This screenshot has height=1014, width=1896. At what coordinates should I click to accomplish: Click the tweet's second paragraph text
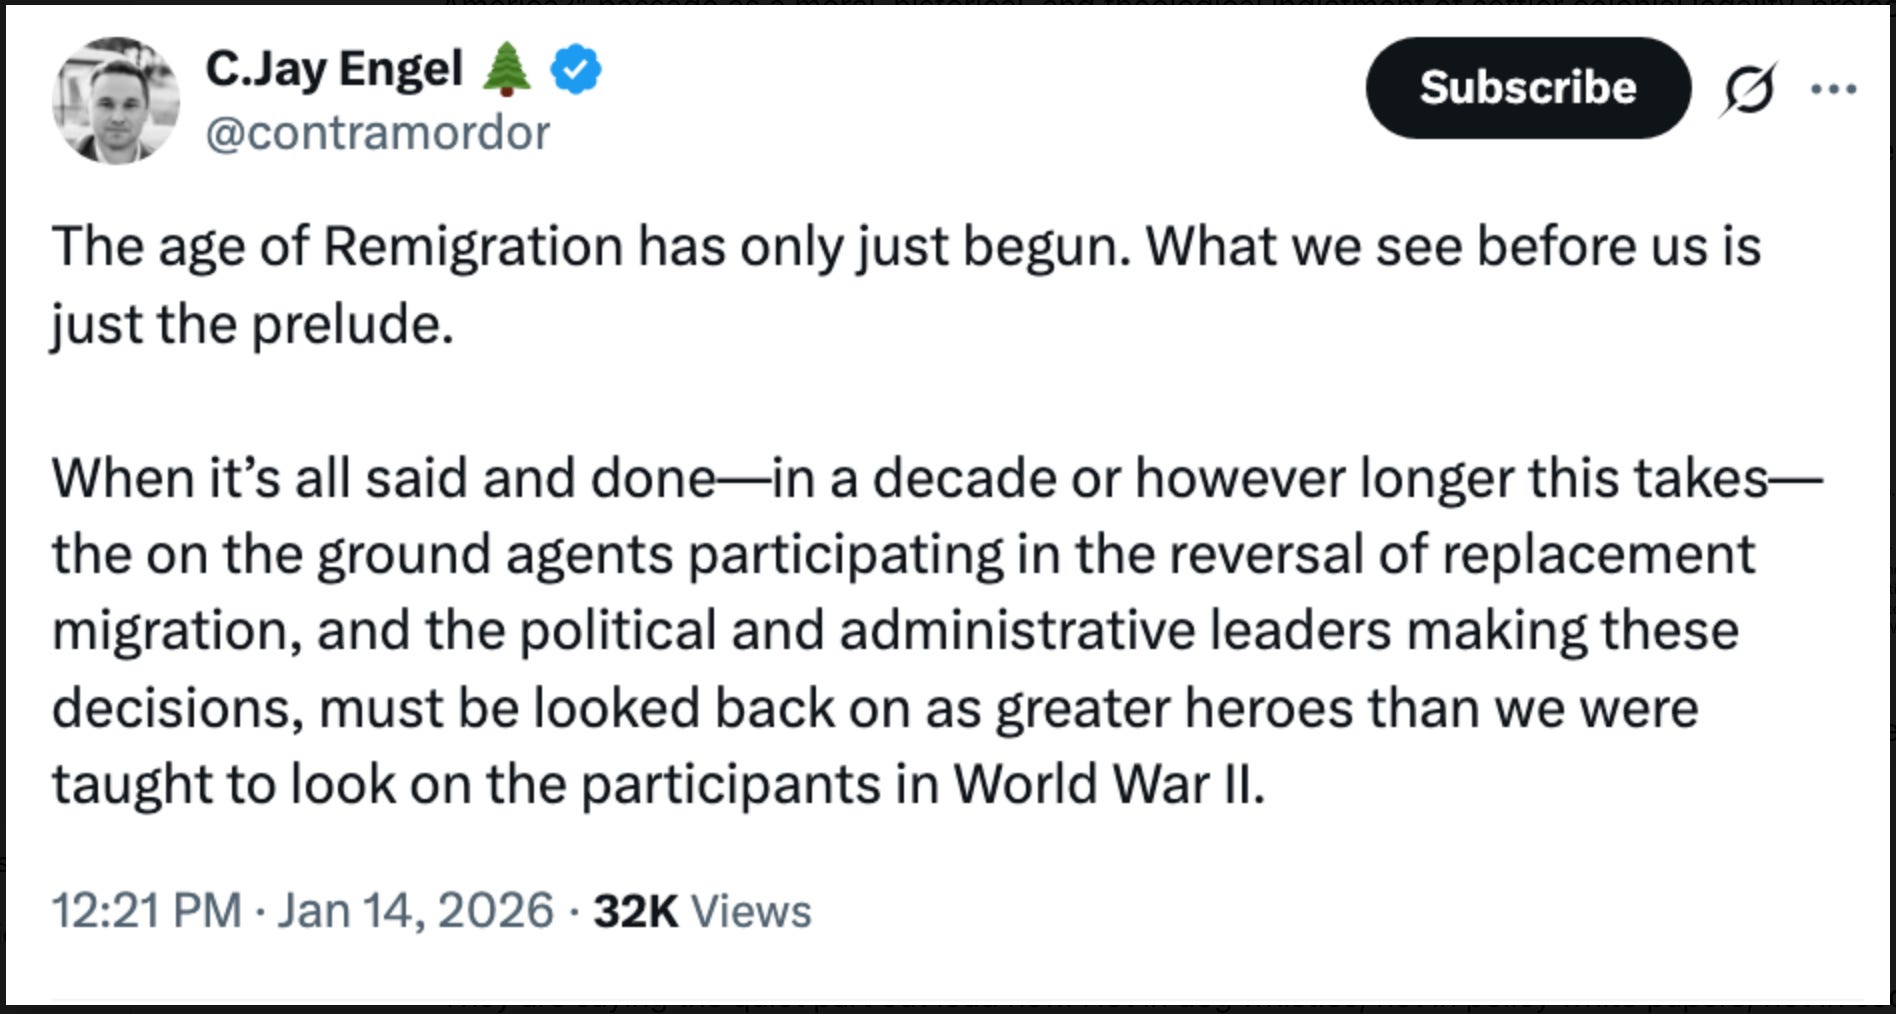coord(900,630)
